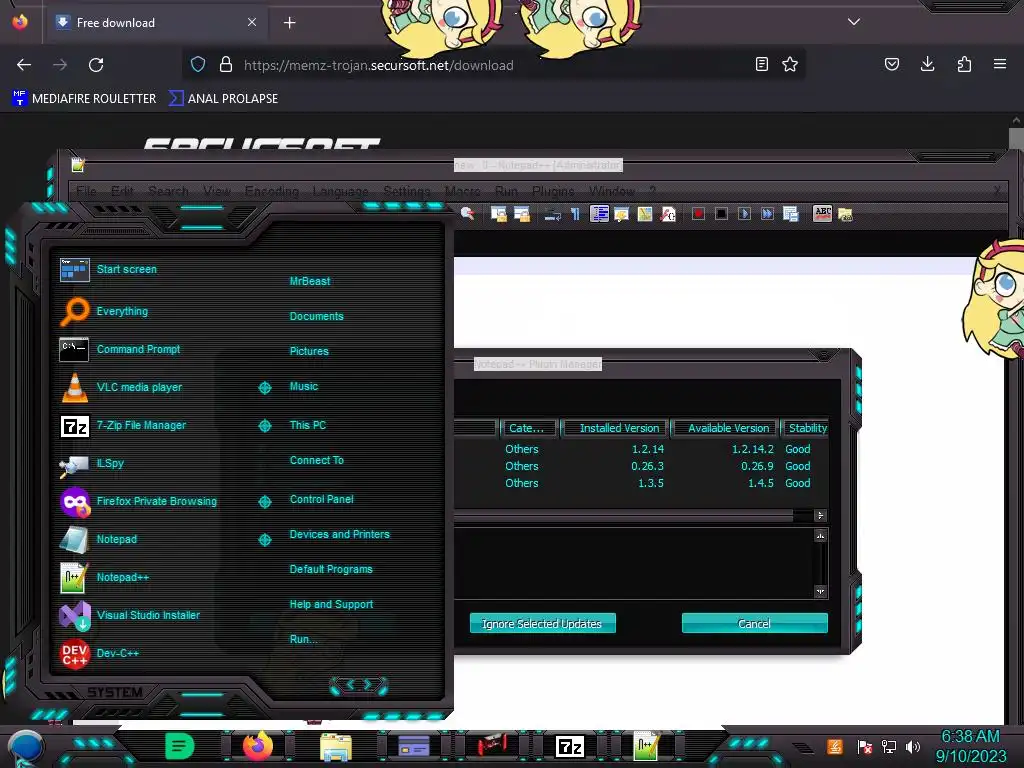Open User Defined Language dialog icon

(621, 214)
